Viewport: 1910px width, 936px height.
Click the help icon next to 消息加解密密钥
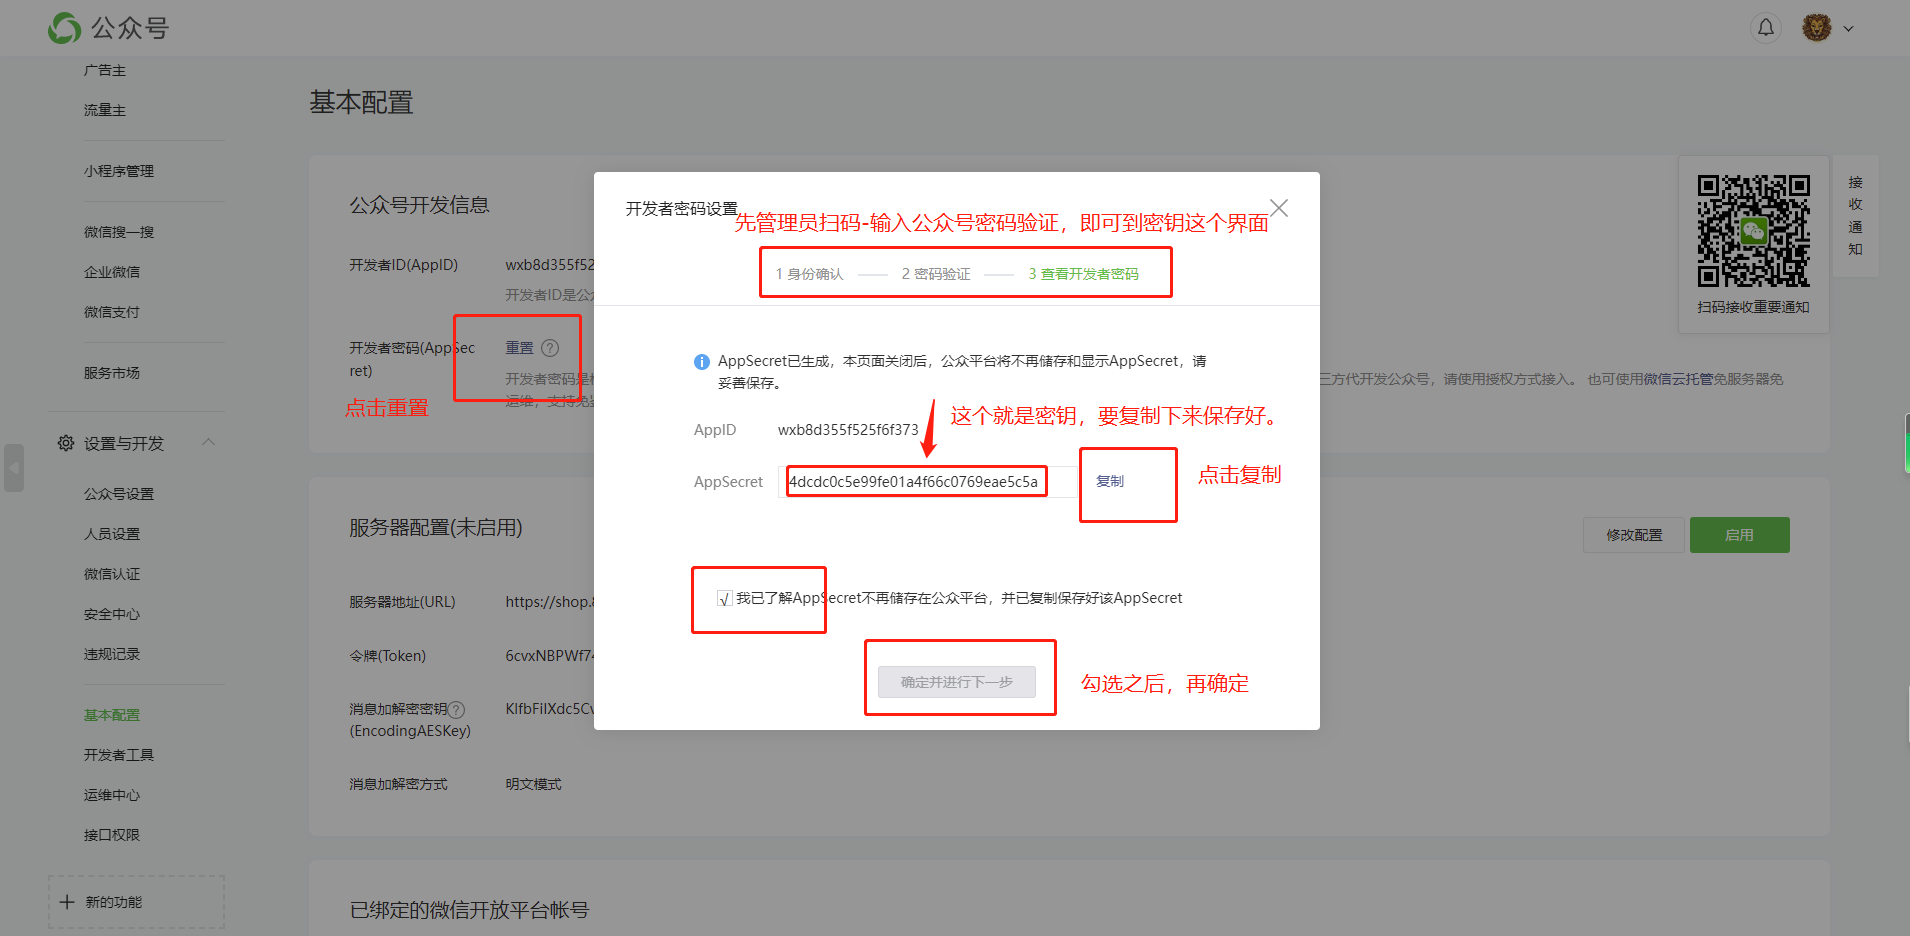pos(456,709)
